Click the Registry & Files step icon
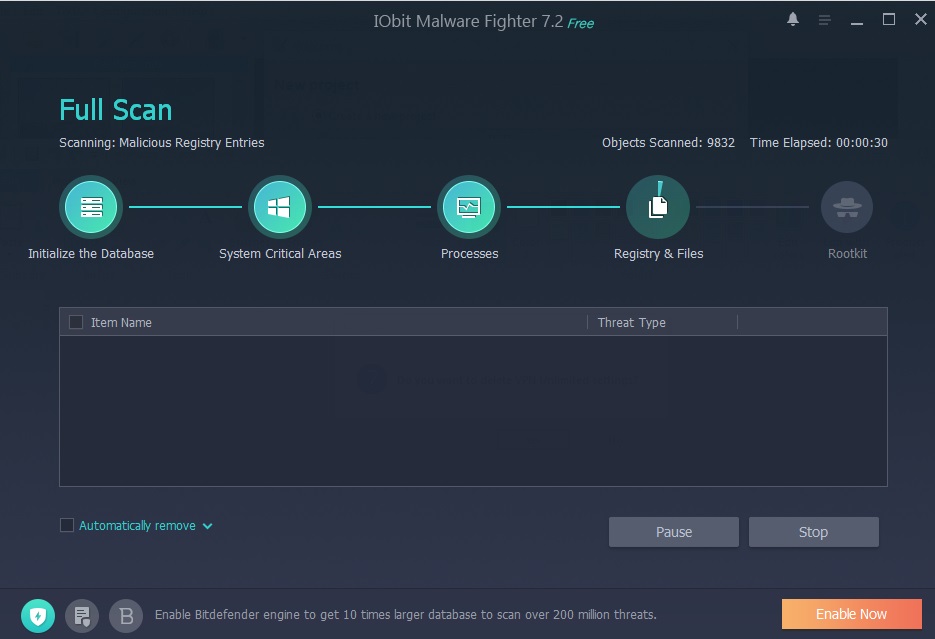 pos(658,207)
